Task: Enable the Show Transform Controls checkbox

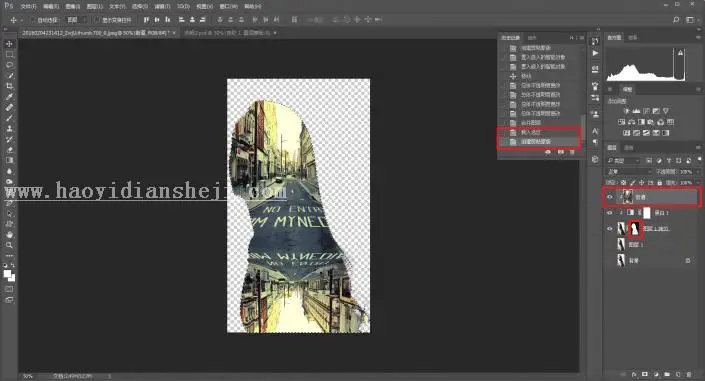Action: coord(97,20)
